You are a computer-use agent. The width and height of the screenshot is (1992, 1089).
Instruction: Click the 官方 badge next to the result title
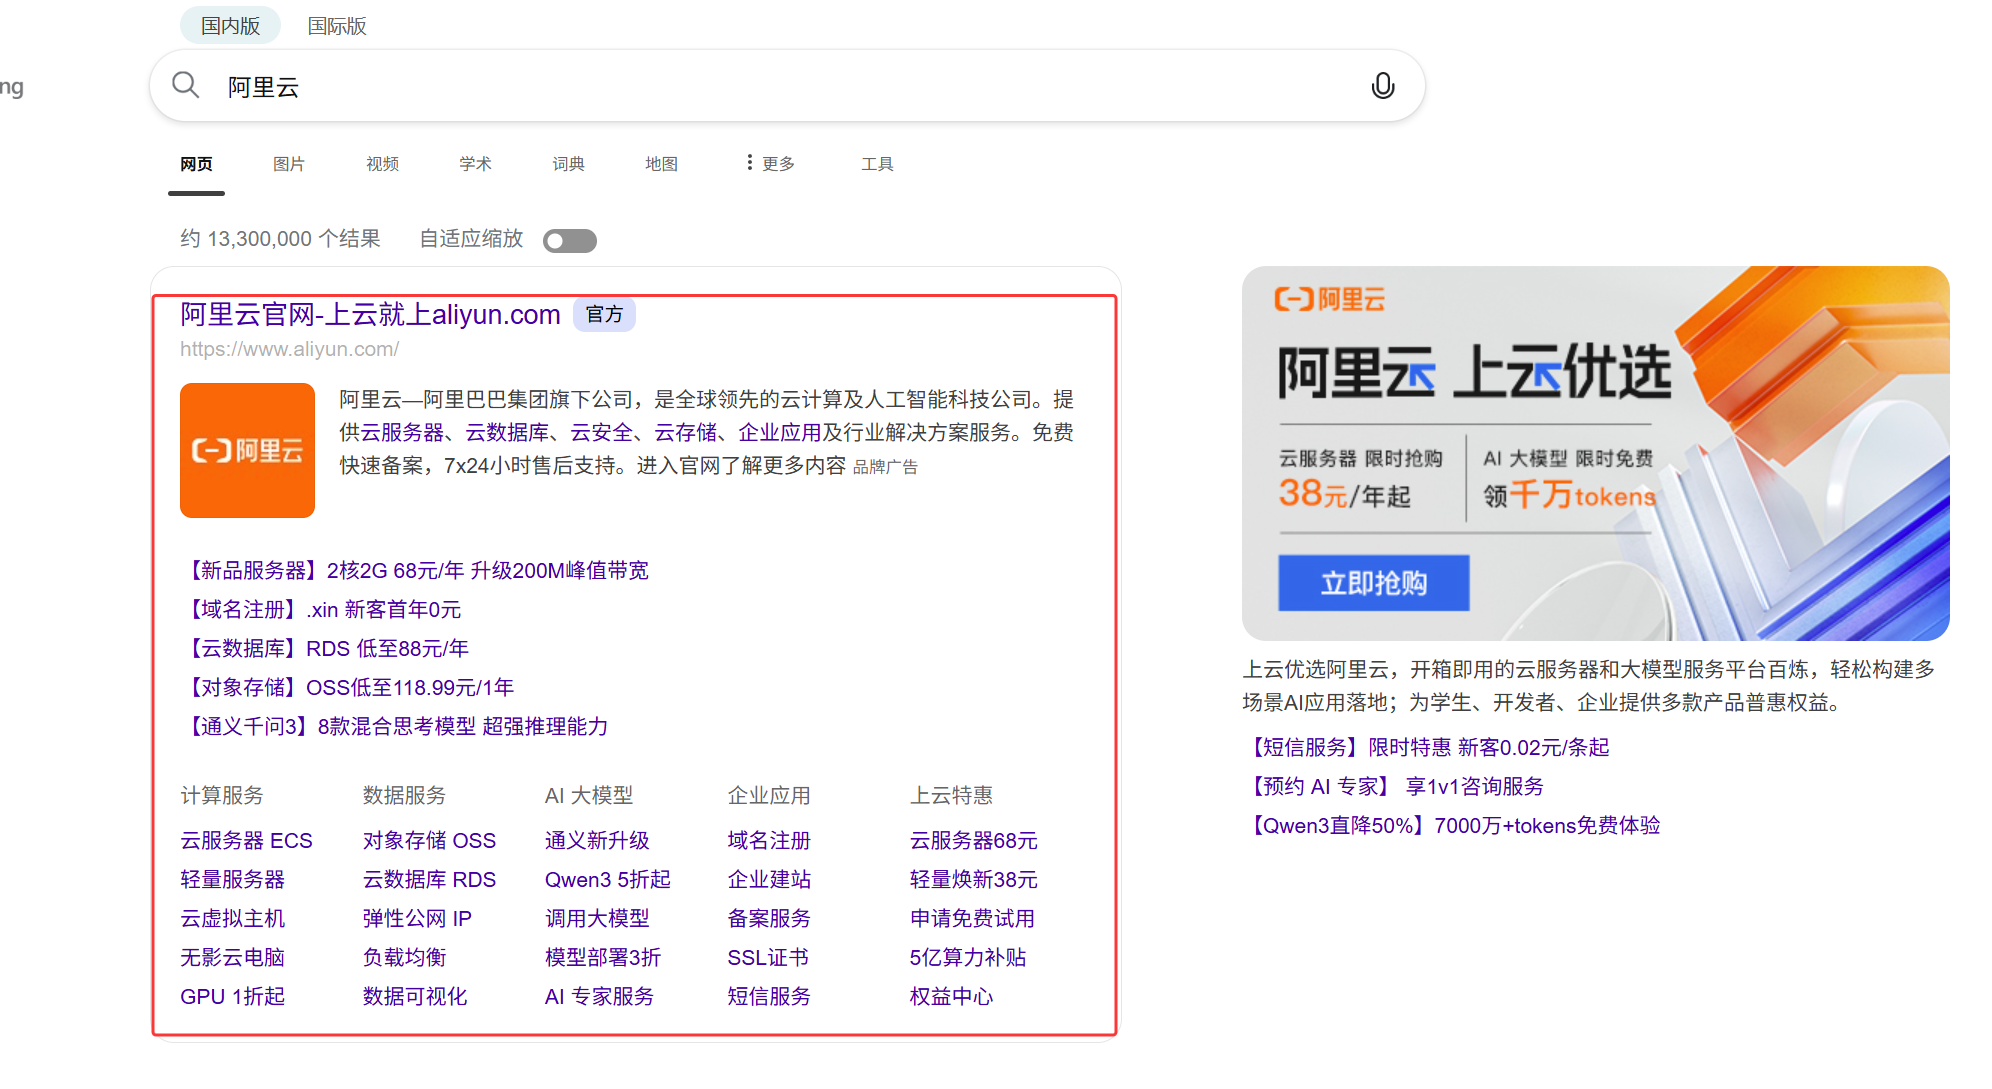[x=604, y=314]
